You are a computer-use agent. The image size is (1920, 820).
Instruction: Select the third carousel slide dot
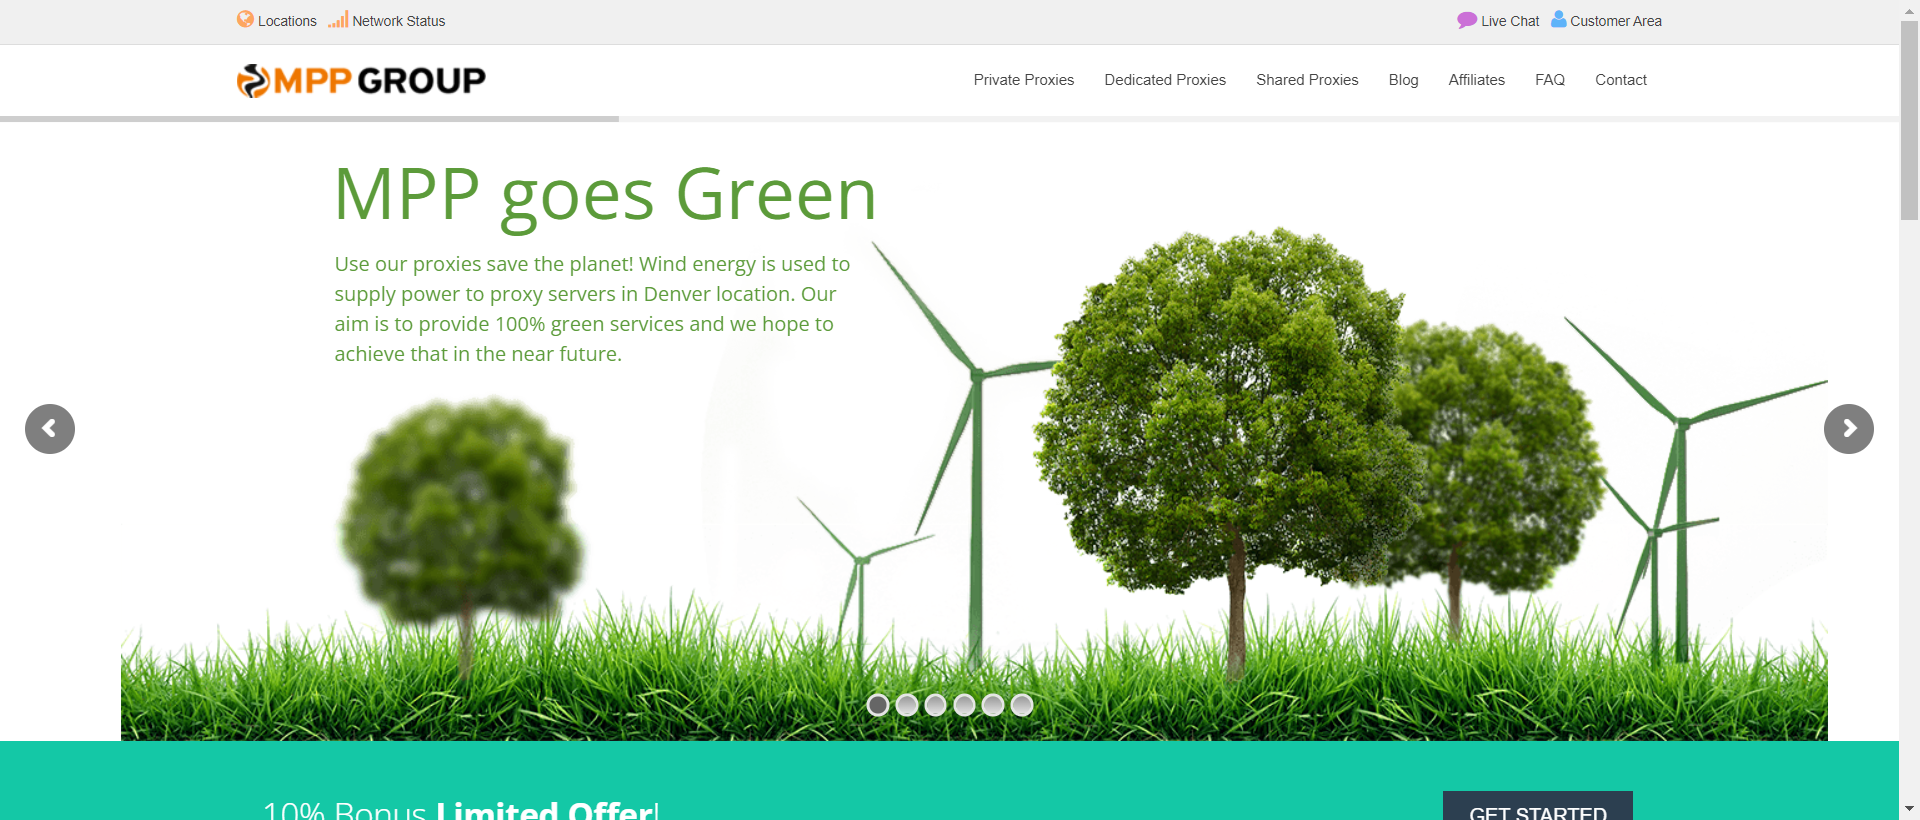pos(935,705)
